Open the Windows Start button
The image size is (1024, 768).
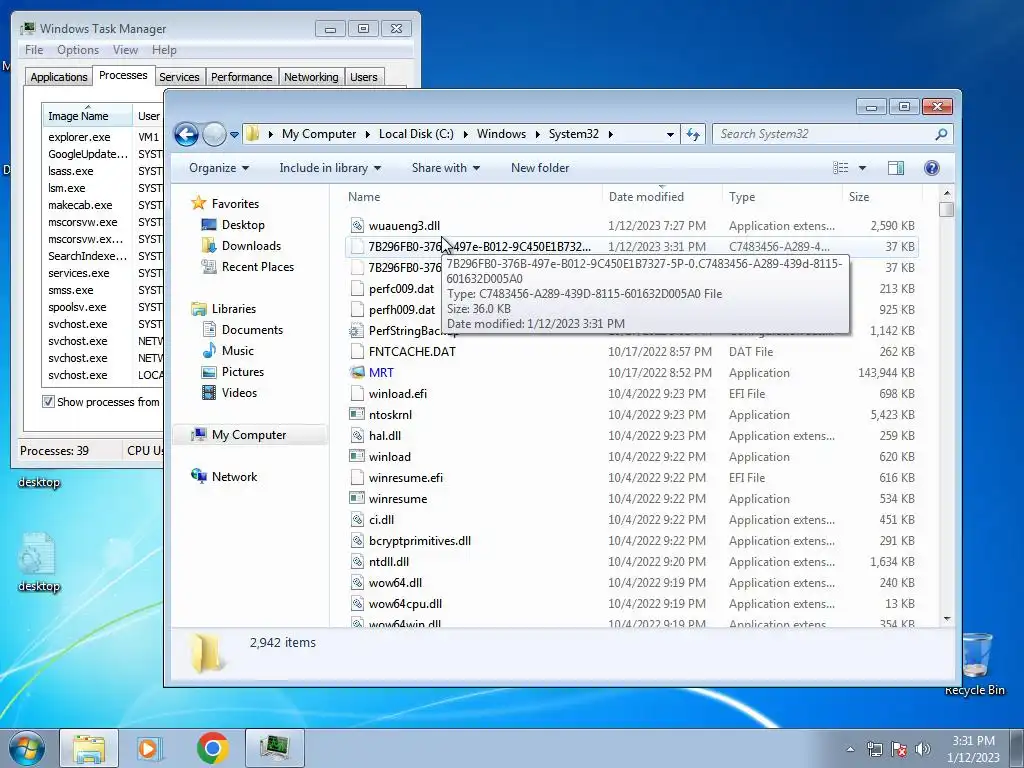[27, 748]
